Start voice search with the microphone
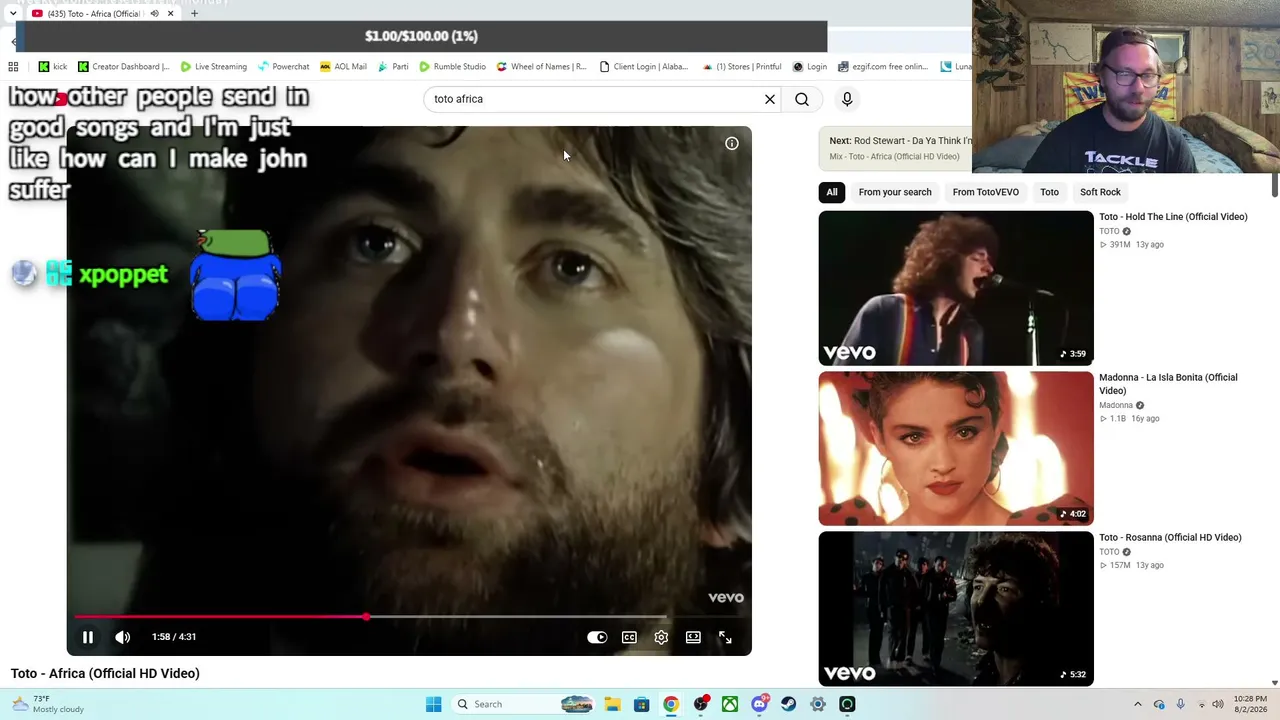The width and height of the screenshot is (1280, 720). (x=847, y=99)
